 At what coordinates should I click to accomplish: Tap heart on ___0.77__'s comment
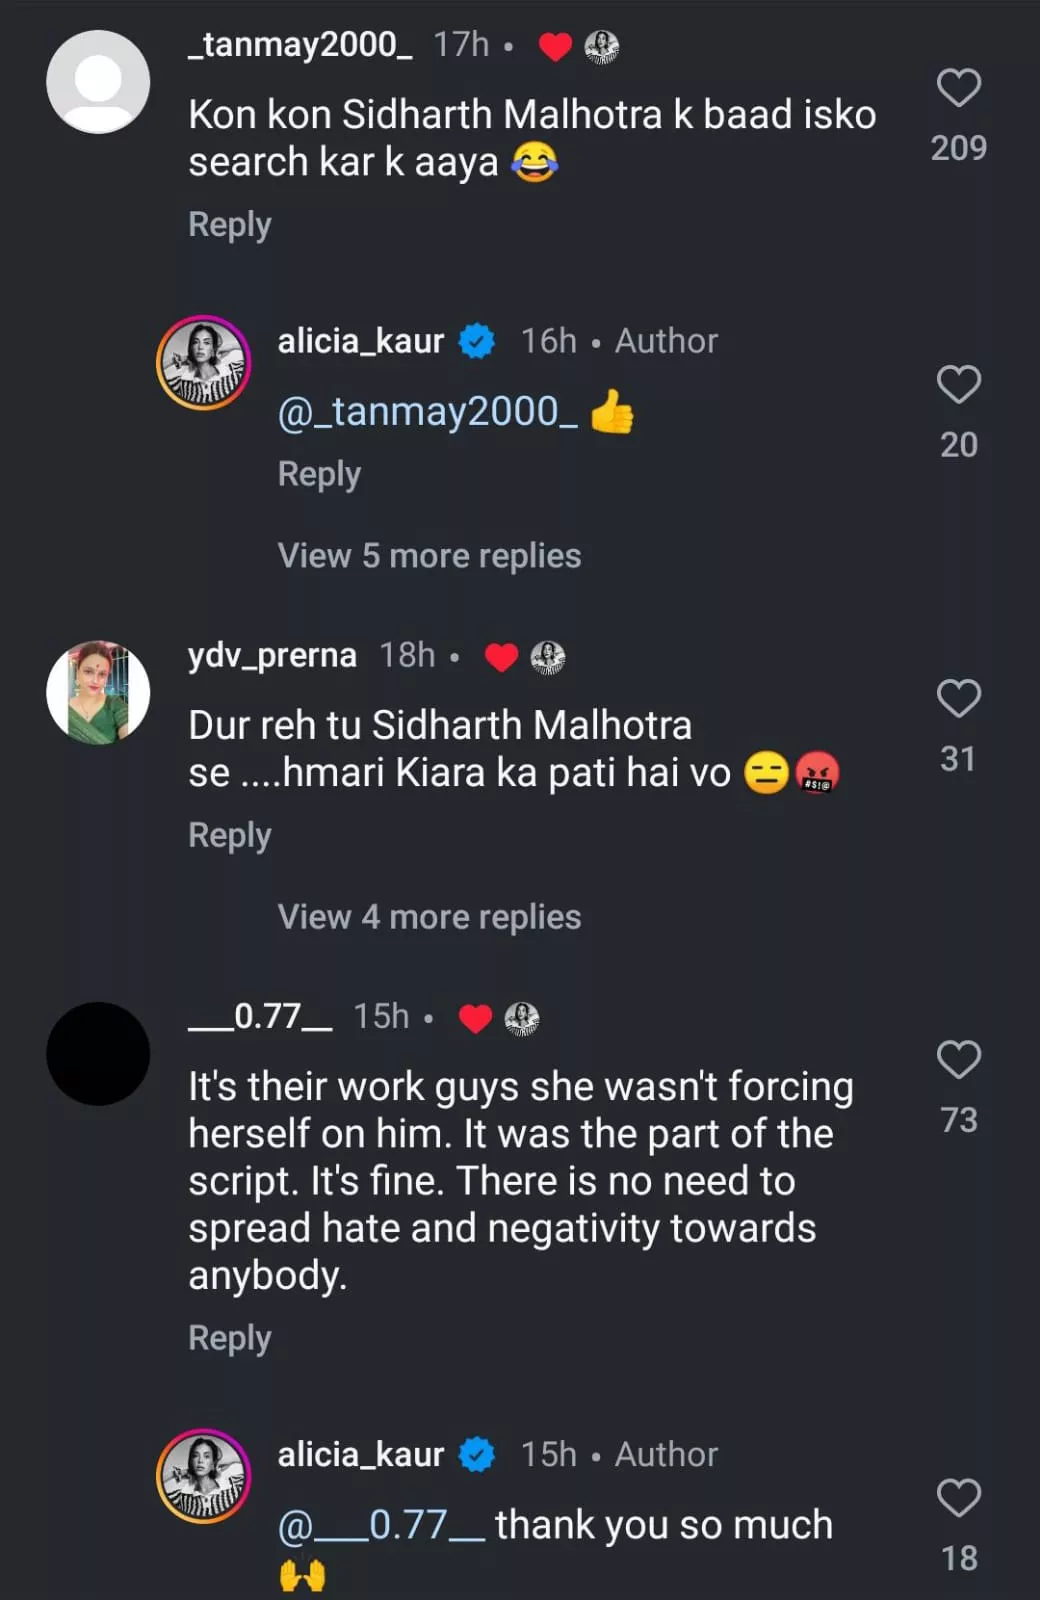pyautogui.click(x=958, y=1060)
